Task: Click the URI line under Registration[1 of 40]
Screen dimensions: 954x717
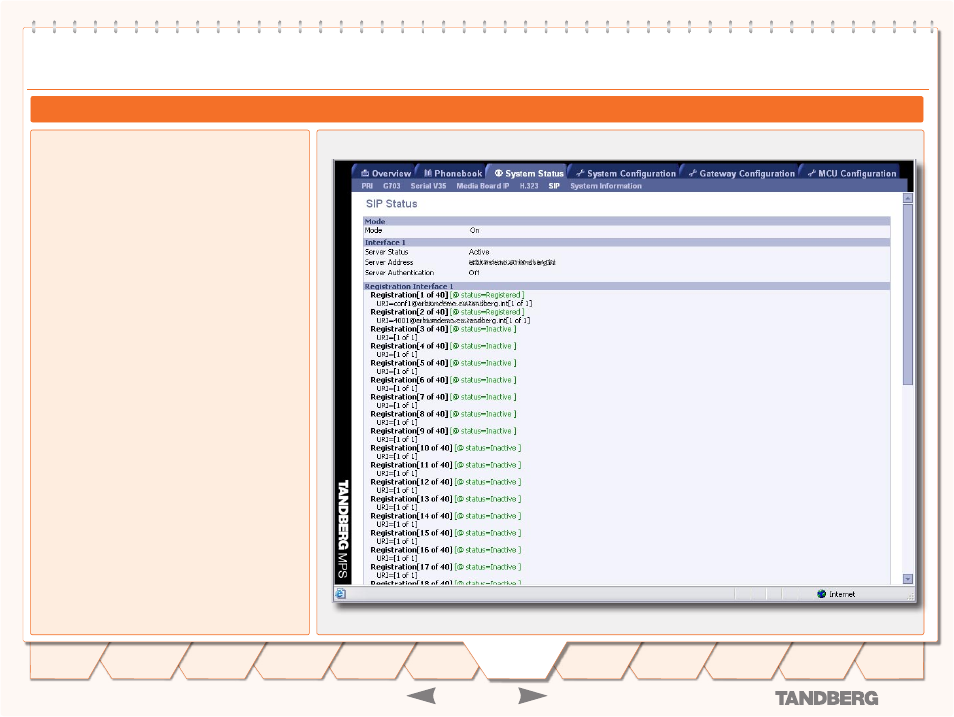Action: point(454,304)
